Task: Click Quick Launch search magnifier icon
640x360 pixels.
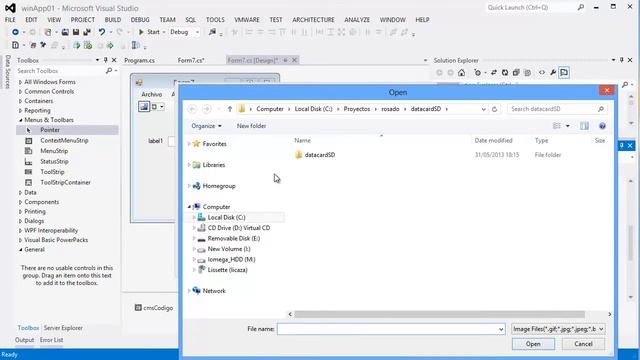Action: 581,7
